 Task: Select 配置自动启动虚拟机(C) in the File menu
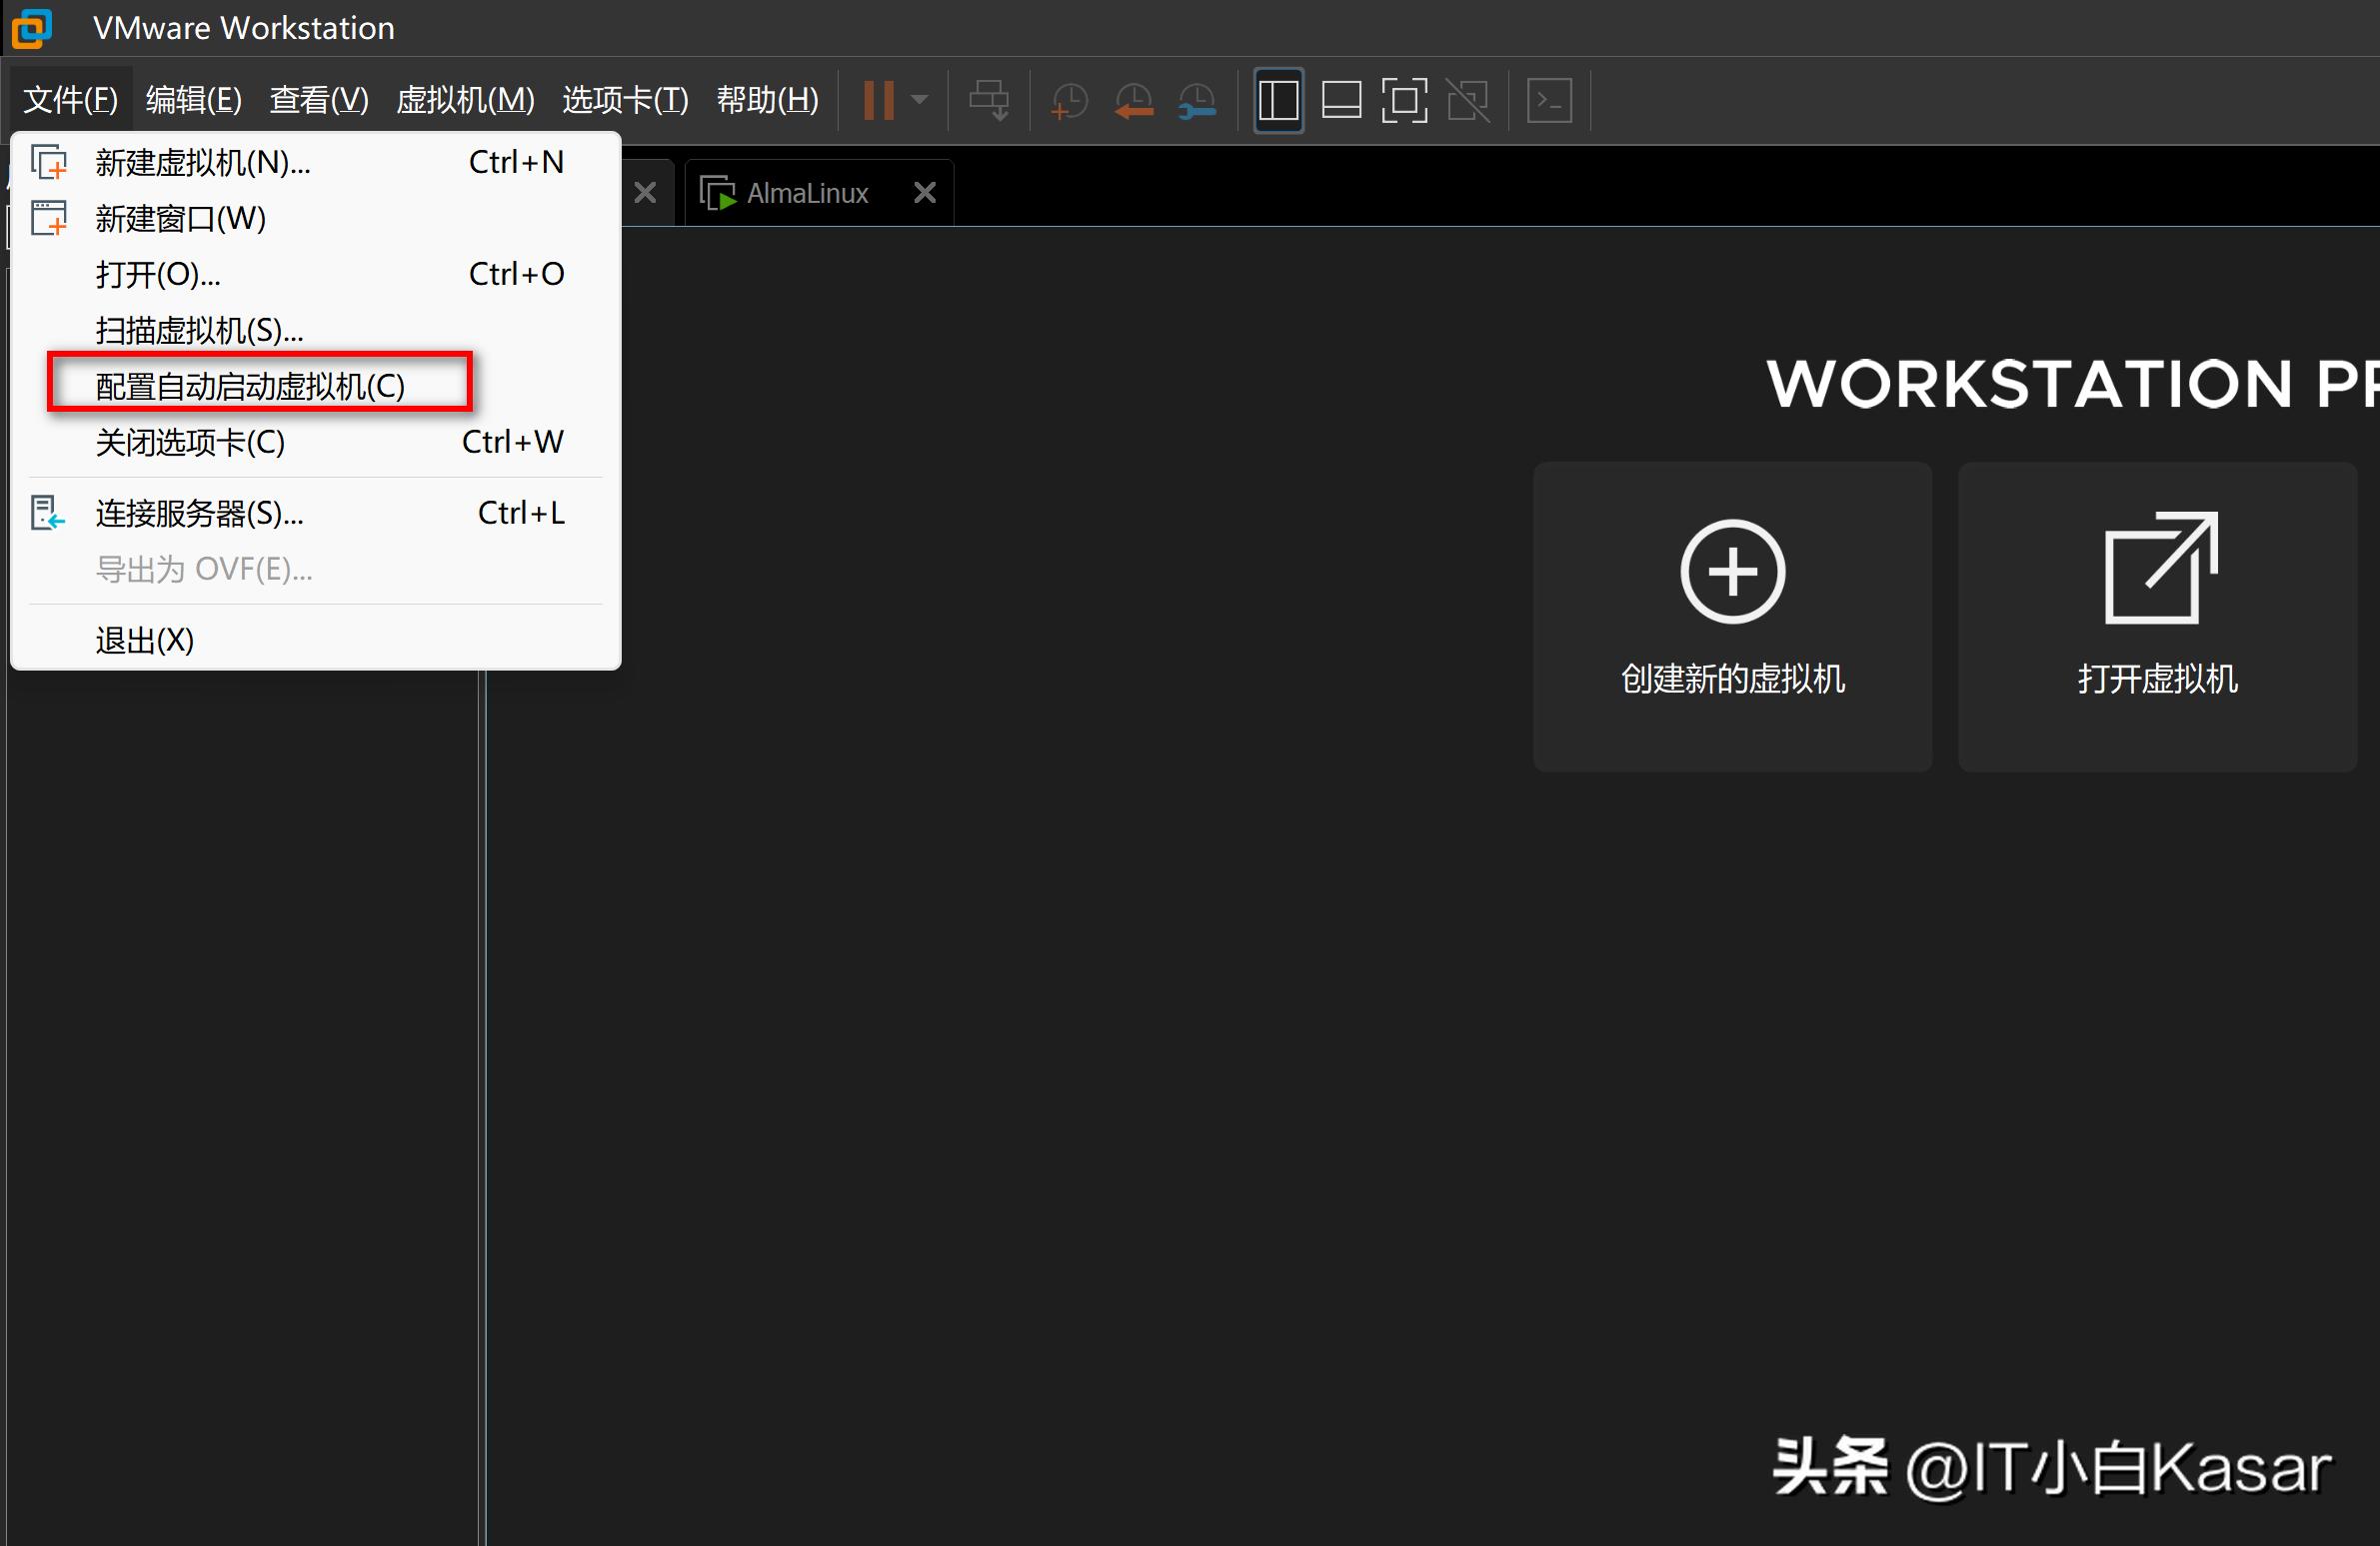tap(249, 385)
